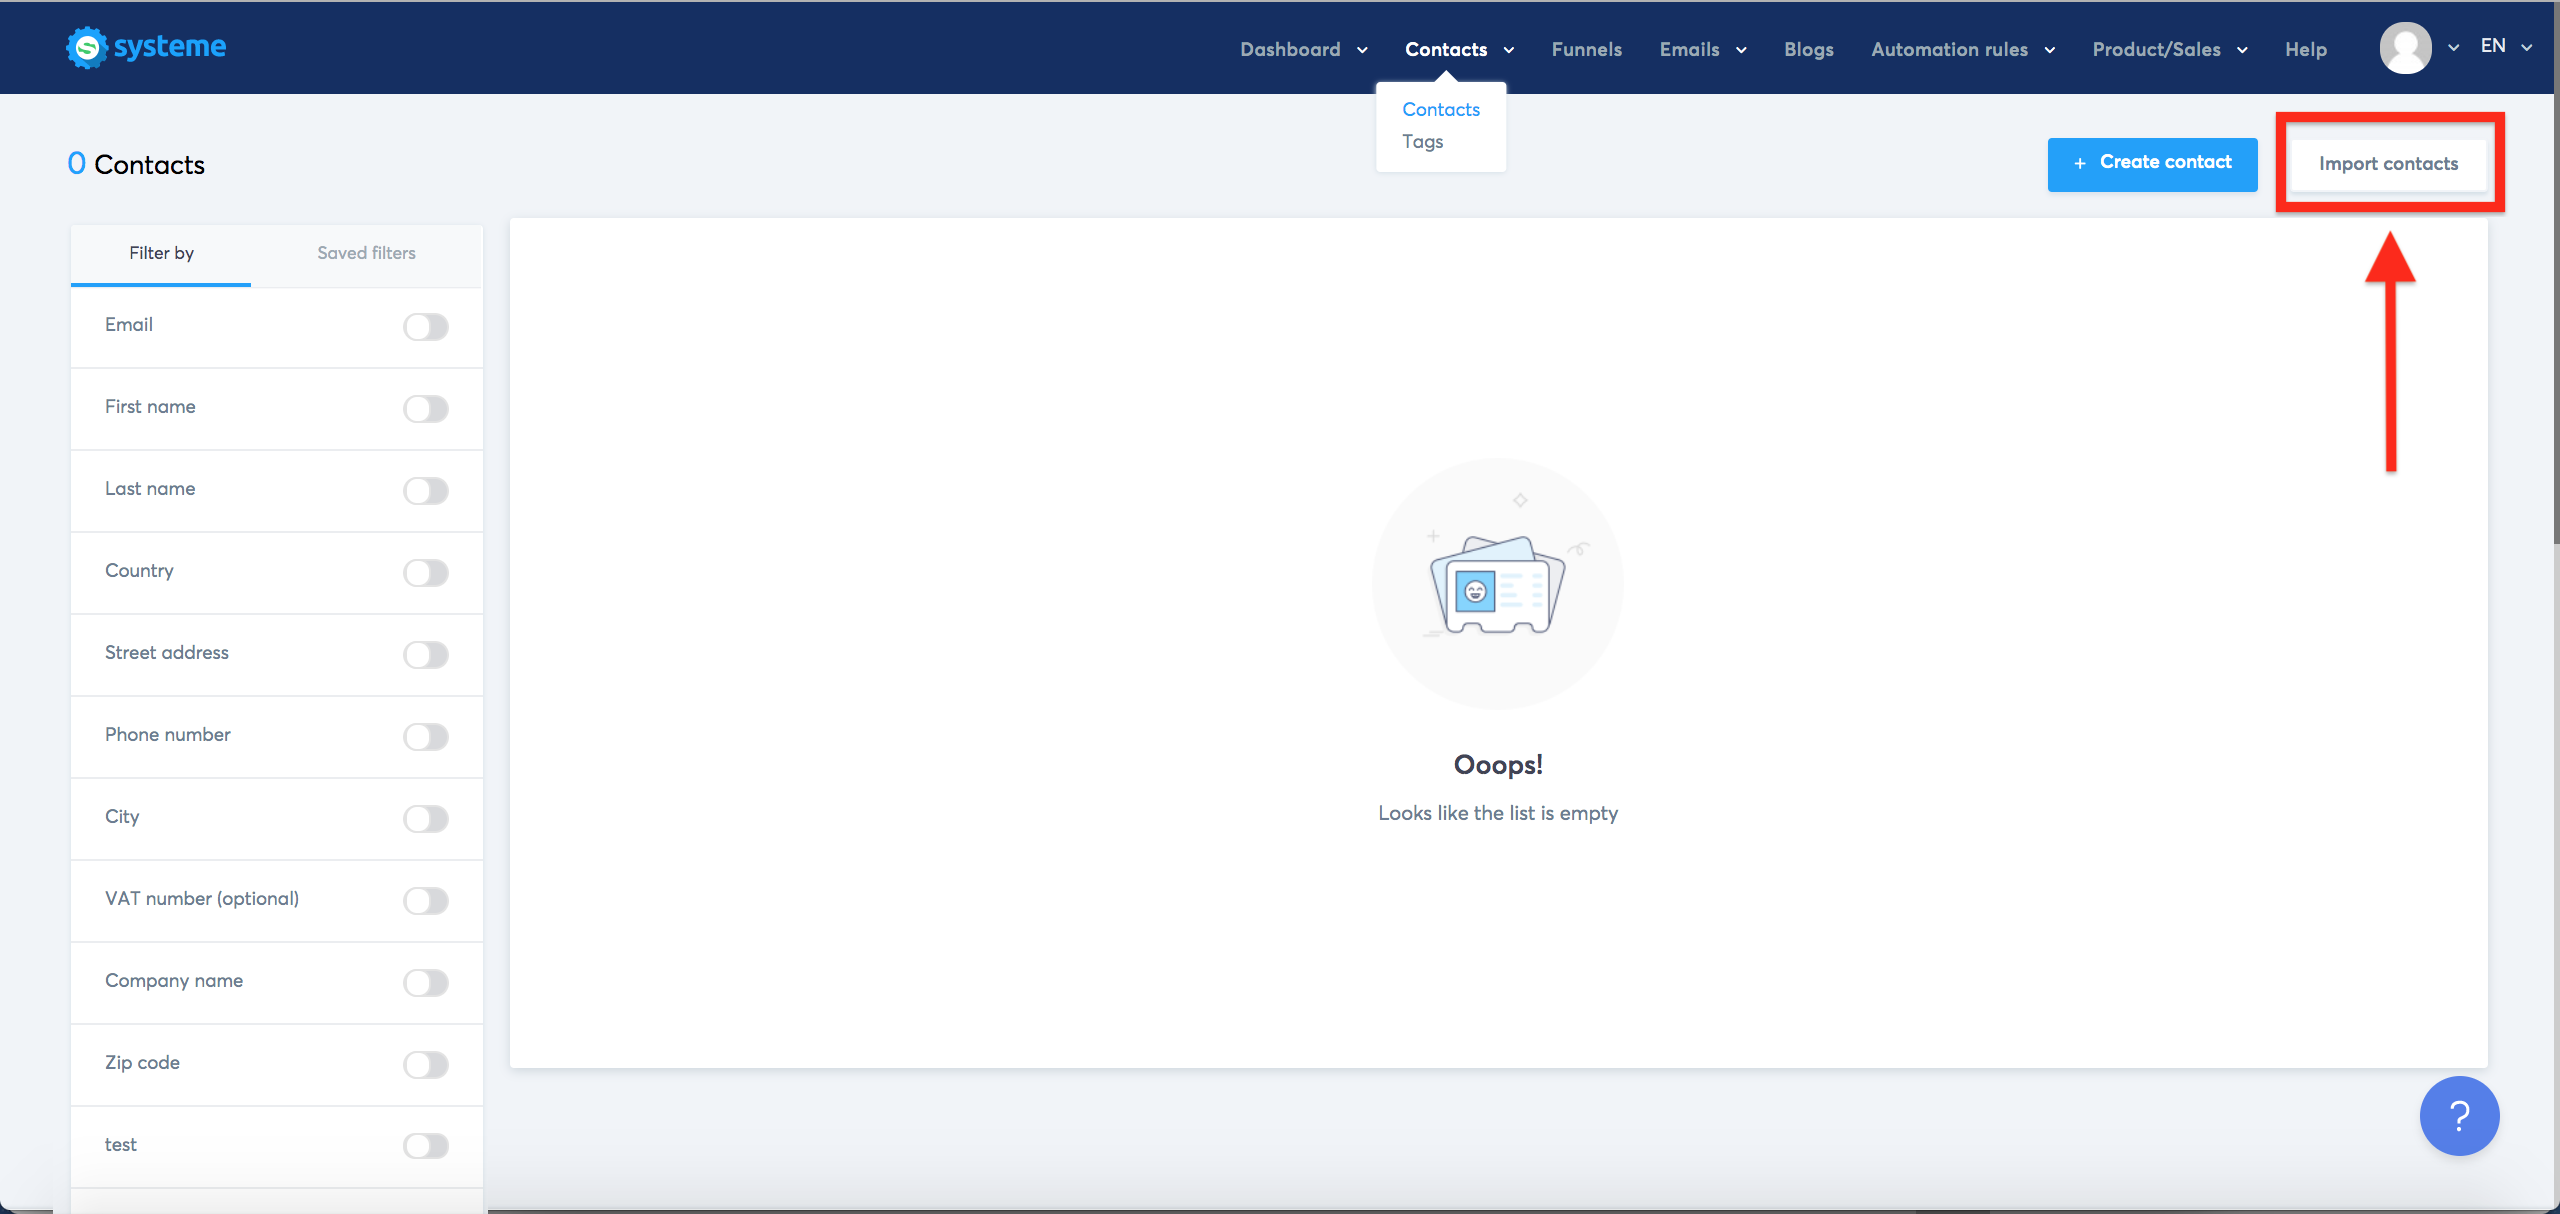
Task: Switch to the Saved filters tab
Action: [x=366, y=253]
